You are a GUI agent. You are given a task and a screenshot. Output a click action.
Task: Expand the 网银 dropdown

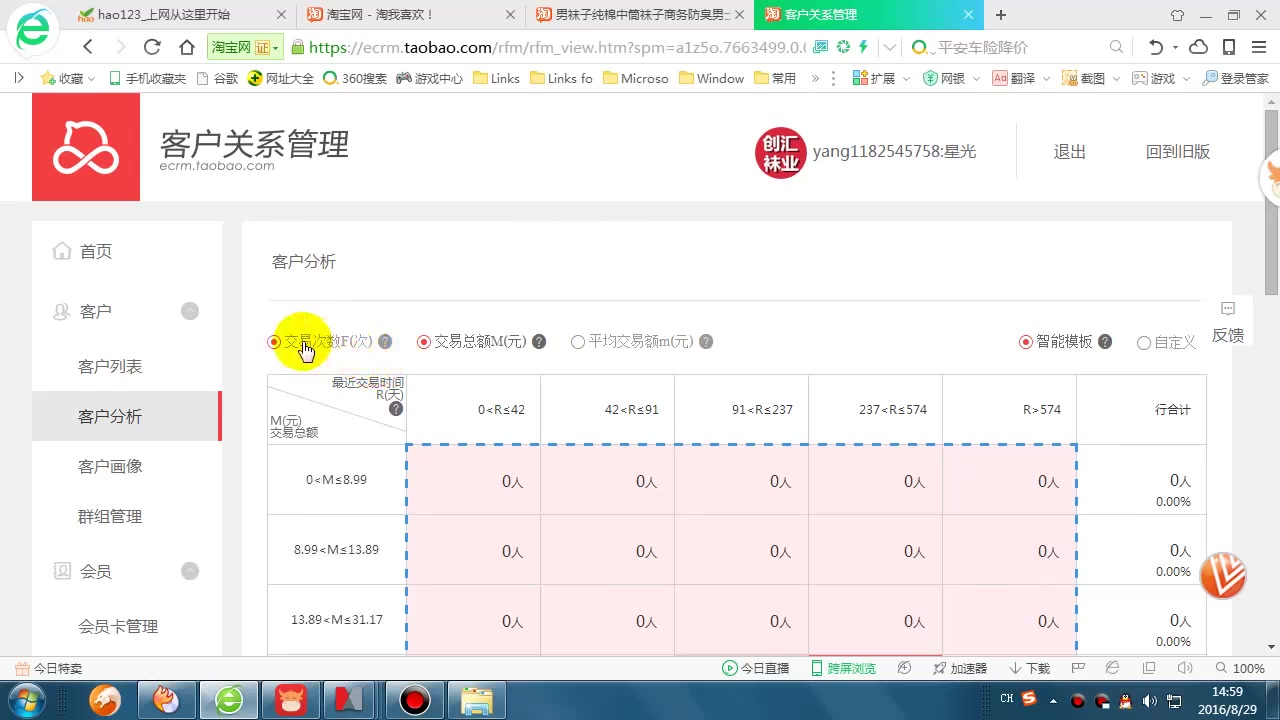[x=977, y=78]
